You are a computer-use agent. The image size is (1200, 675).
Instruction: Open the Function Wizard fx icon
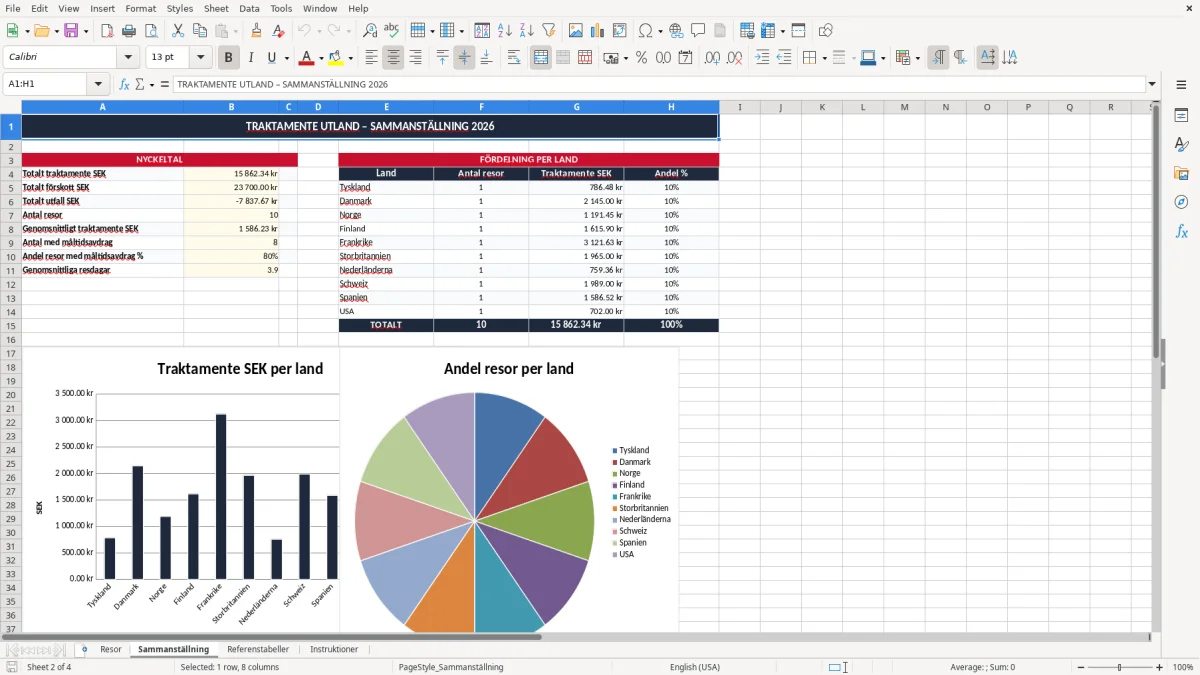tap(124, 84)
